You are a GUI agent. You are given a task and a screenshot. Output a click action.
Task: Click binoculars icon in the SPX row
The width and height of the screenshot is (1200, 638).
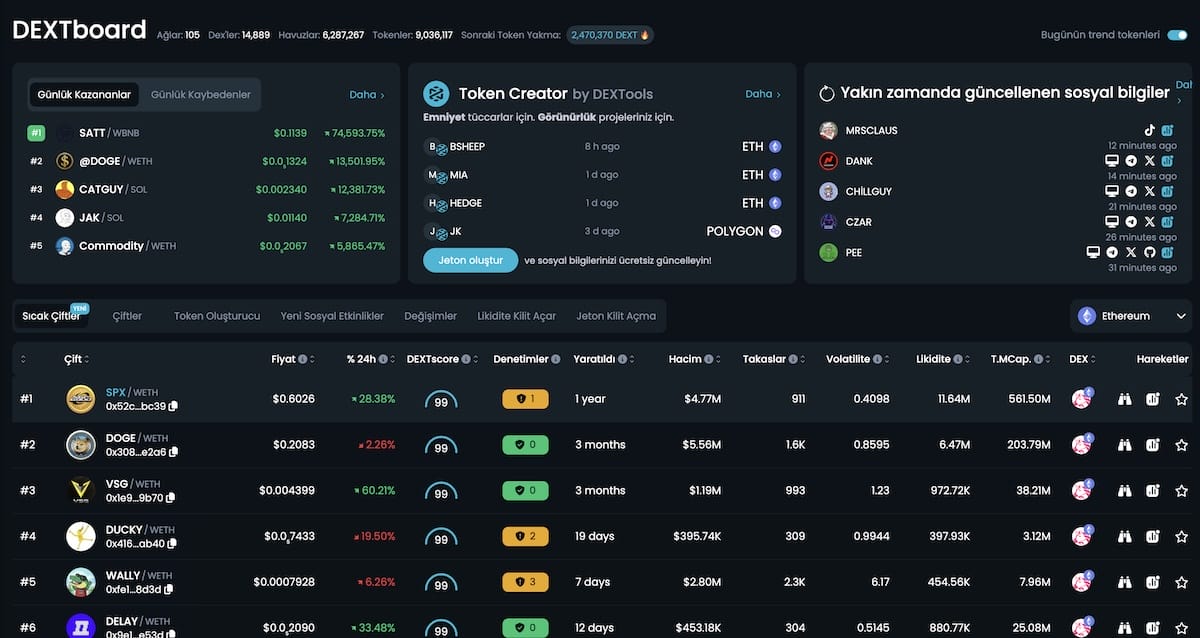[x=1125, y=399]
